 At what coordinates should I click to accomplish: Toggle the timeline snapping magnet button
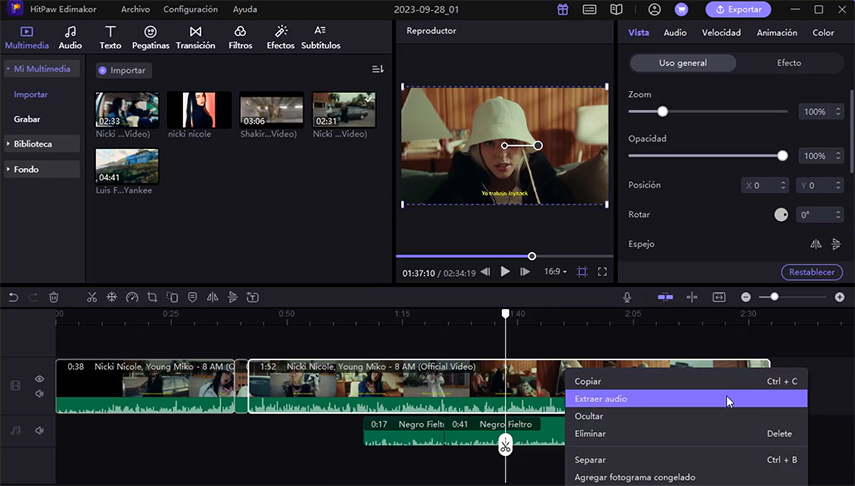click(665, 297)
